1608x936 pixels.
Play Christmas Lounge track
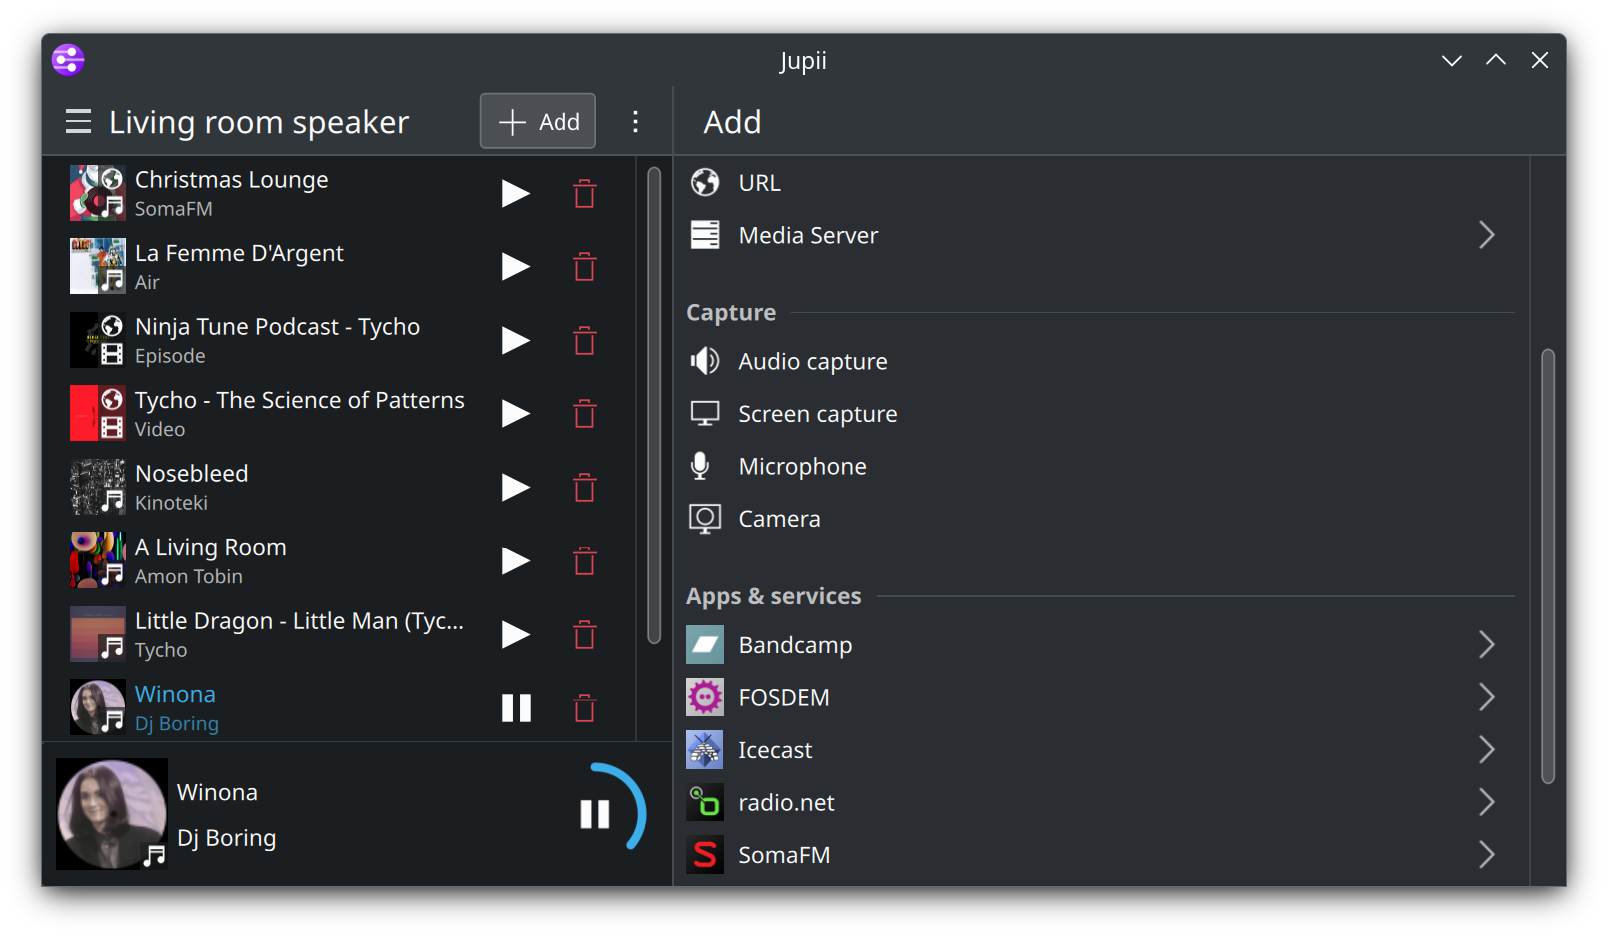515,193
